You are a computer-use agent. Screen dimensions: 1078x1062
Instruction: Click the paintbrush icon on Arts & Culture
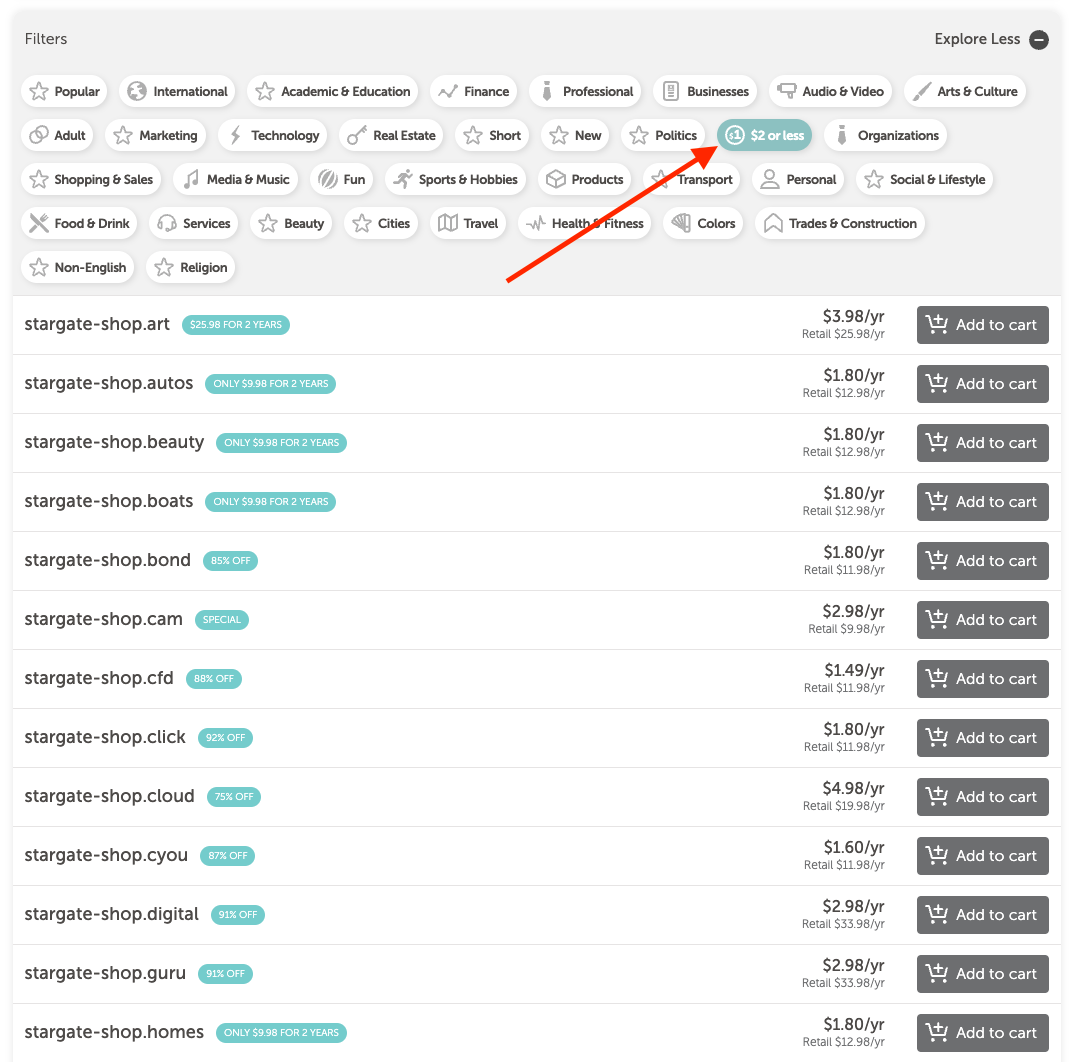click(x=922, y=91)
